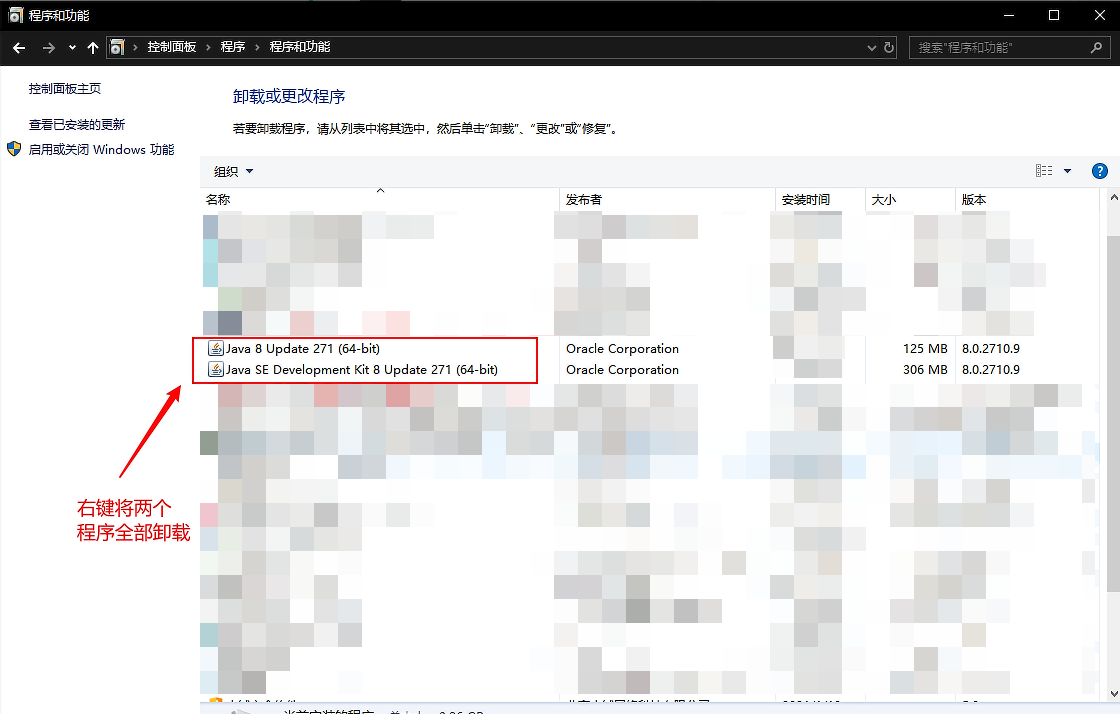Open 查看已安装的更新 link
This screenshot has height=714, width=1120.
(x=77, y=125)
